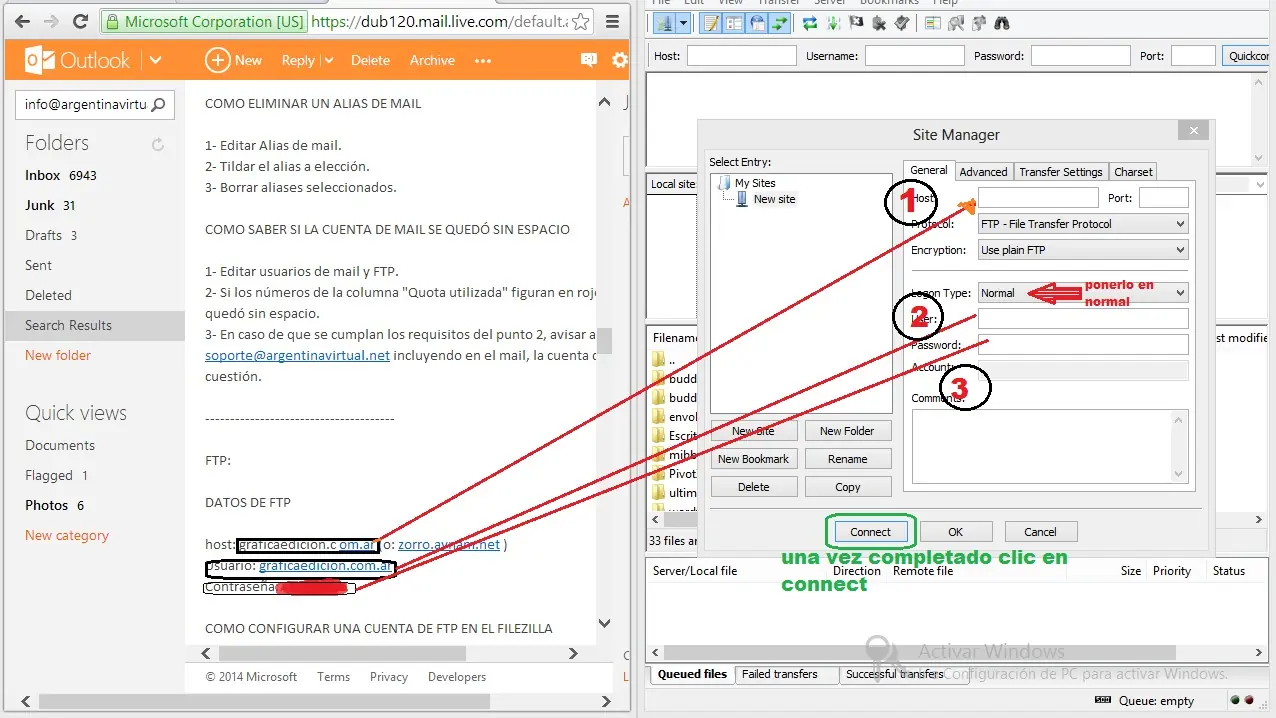Open Outlook messaging chat icon
The width and height of the screenshot is (1276, 718).
(x=589, y=60)
